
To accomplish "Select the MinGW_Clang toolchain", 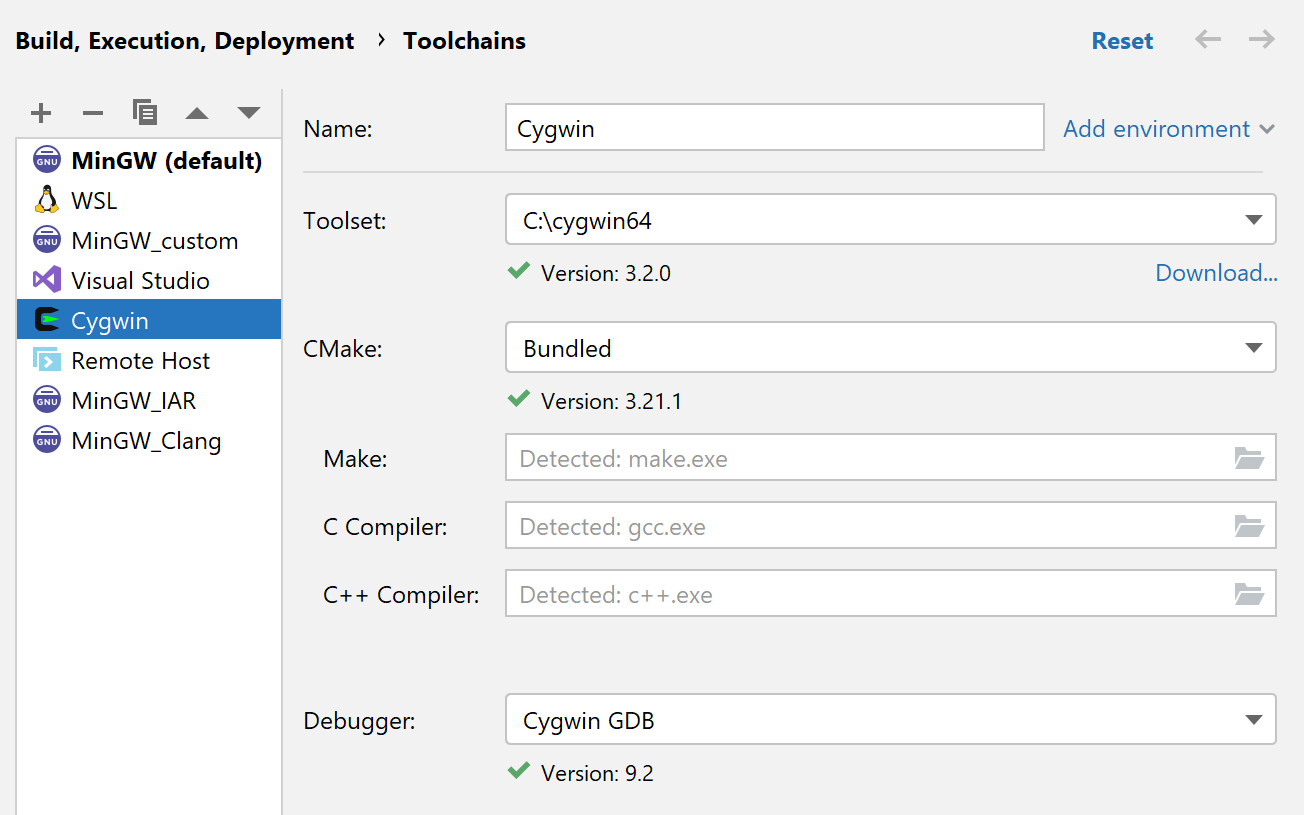I will click(x=146, y=440).
